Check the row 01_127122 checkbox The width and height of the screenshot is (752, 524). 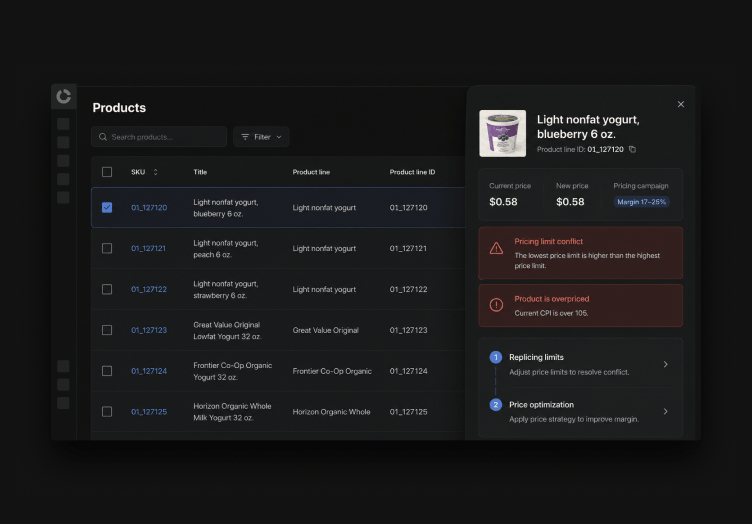(x=107, y=290)
